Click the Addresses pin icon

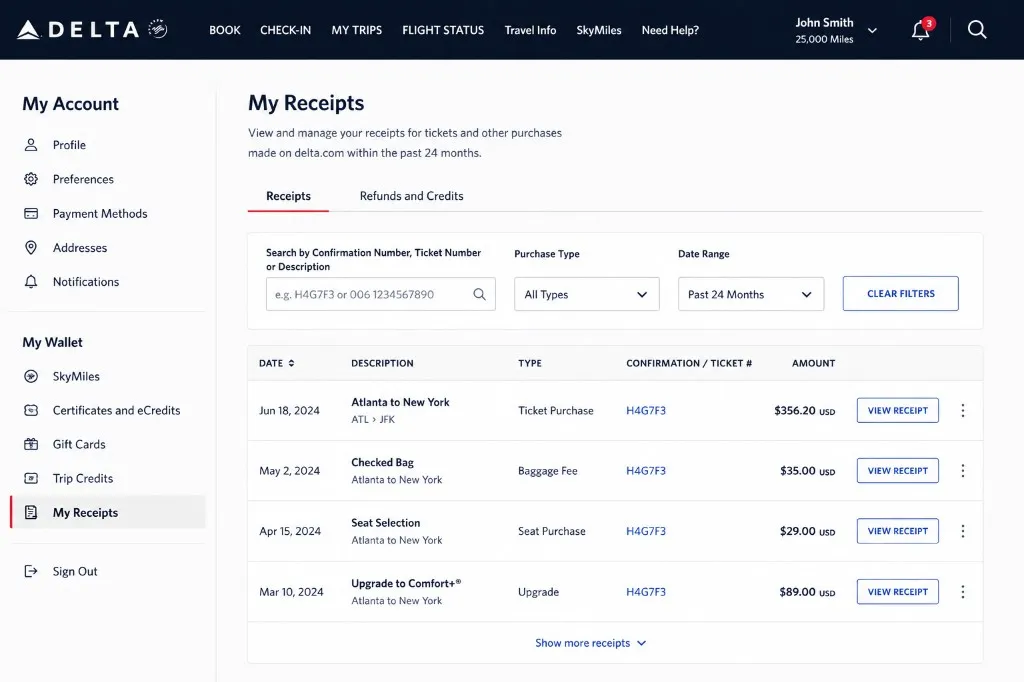tap(31, 248)
